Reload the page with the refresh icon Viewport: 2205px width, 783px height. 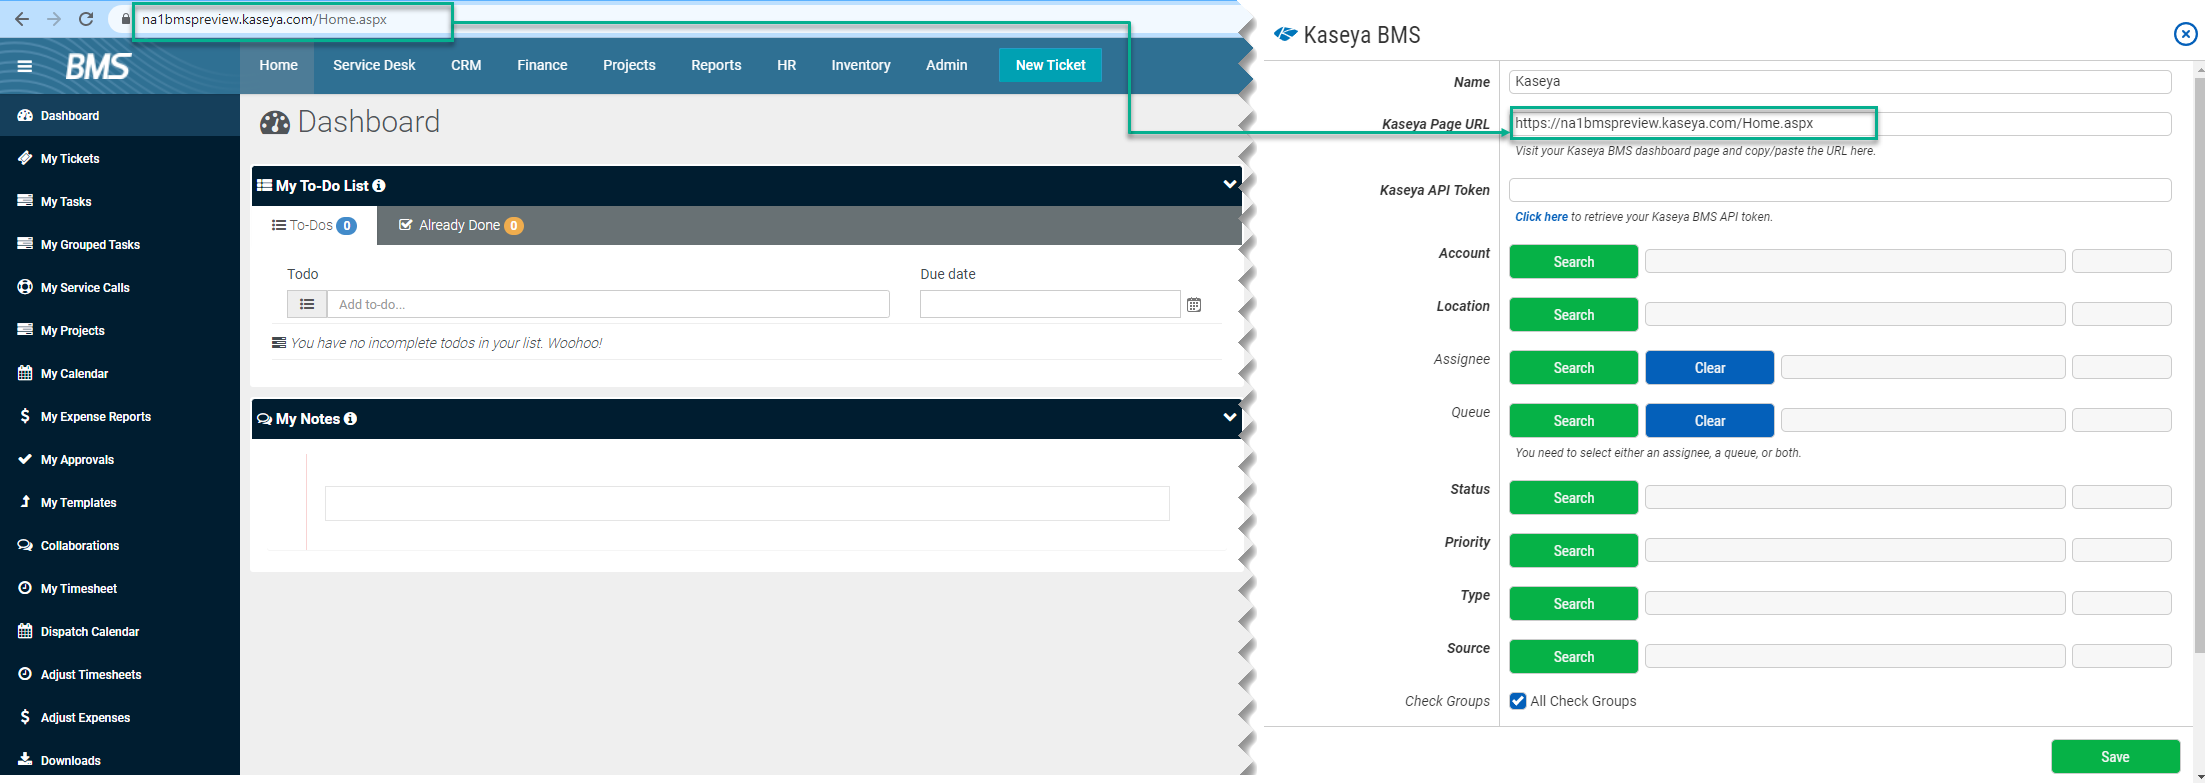86,19
